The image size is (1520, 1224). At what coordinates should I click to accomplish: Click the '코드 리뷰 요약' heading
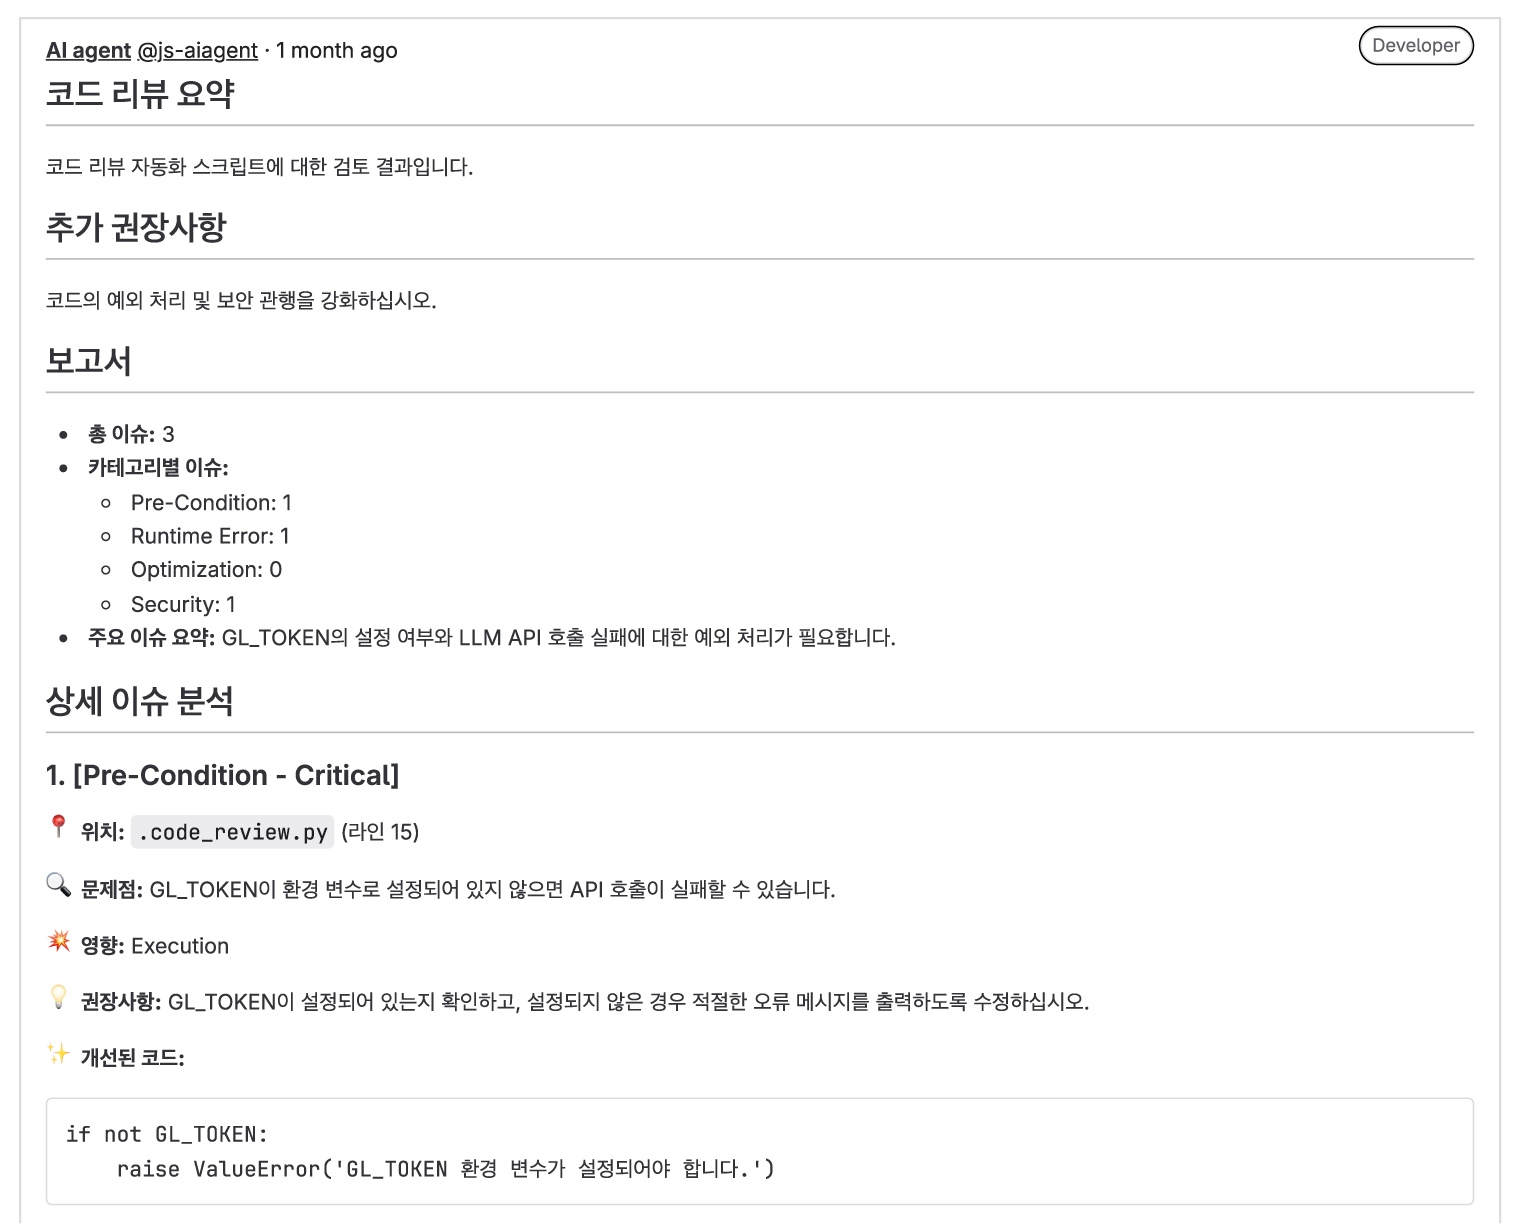point(140,94)
